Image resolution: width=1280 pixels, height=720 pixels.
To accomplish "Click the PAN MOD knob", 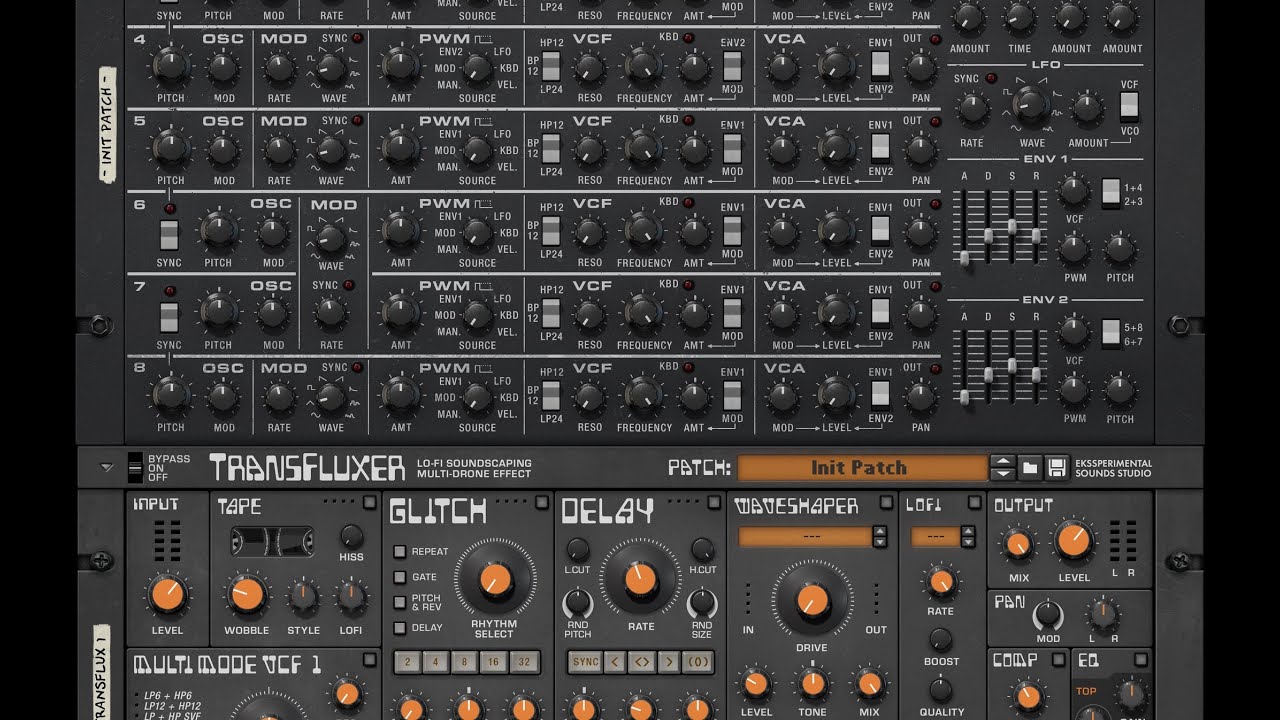I will (x=1047, y=615).
